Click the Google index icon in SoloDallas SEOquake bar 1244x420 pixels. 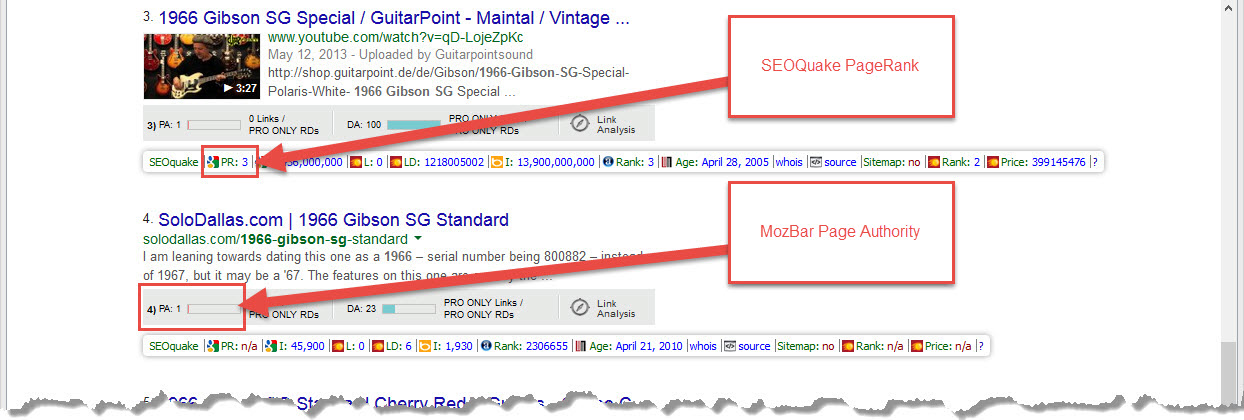coord(270,346)
